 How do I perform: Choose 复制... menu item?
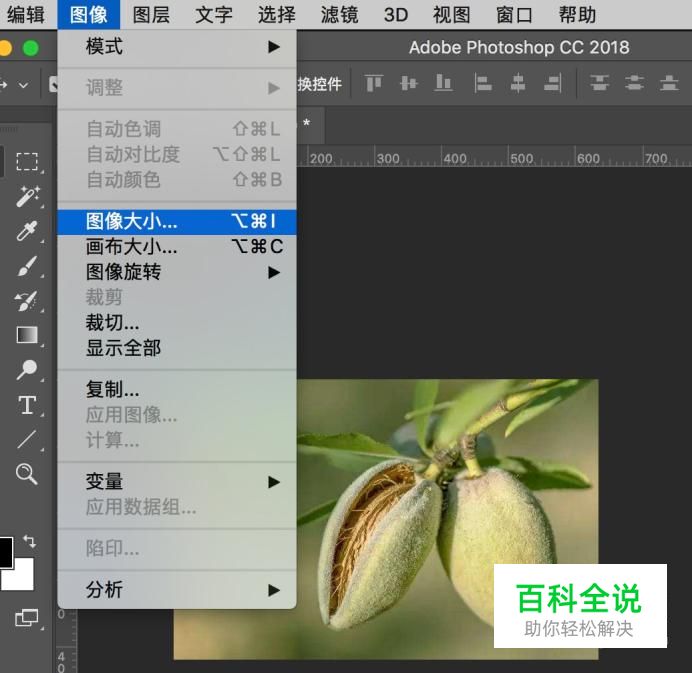[x=177, y=390]
